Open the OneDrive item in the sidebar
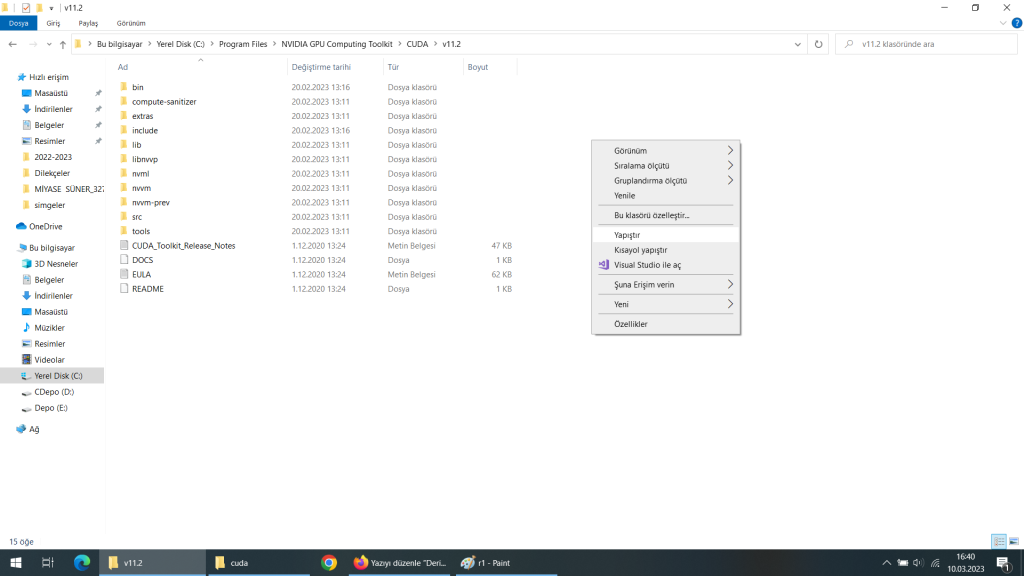The height and width of the screenshot is (576, 1024). point(45,226)
